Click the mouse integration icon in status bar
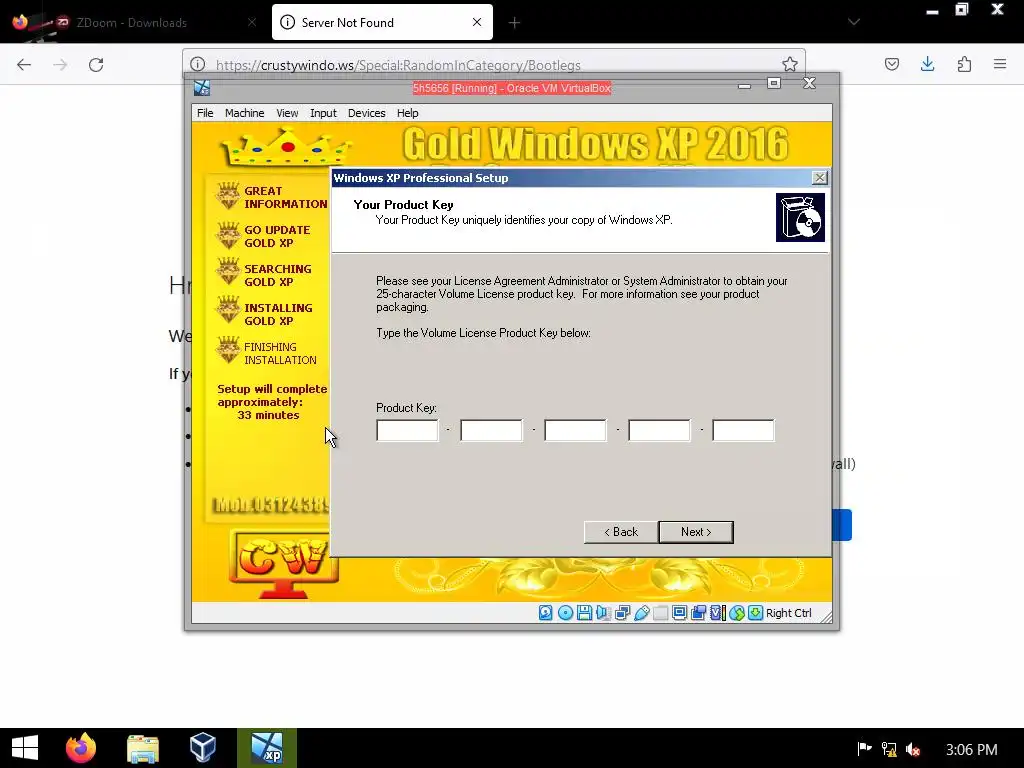 (737, 613)
